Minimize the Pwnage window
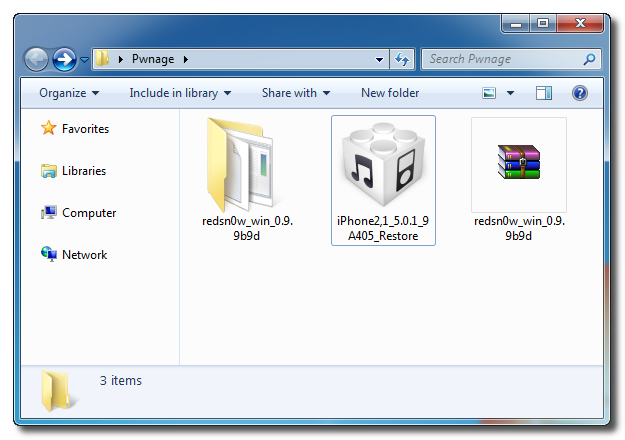625x440 pixels. pyautogui.click(x=516, y=24)
